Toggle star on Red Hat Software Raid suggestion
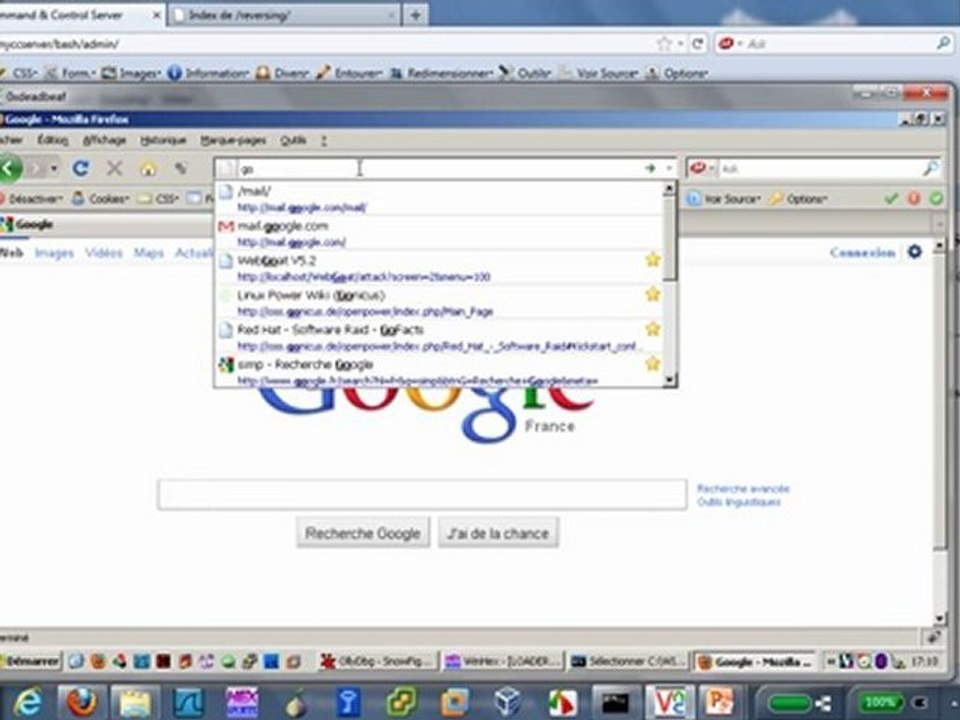Viewport: 960px width, 720px height. pos(653,329)
